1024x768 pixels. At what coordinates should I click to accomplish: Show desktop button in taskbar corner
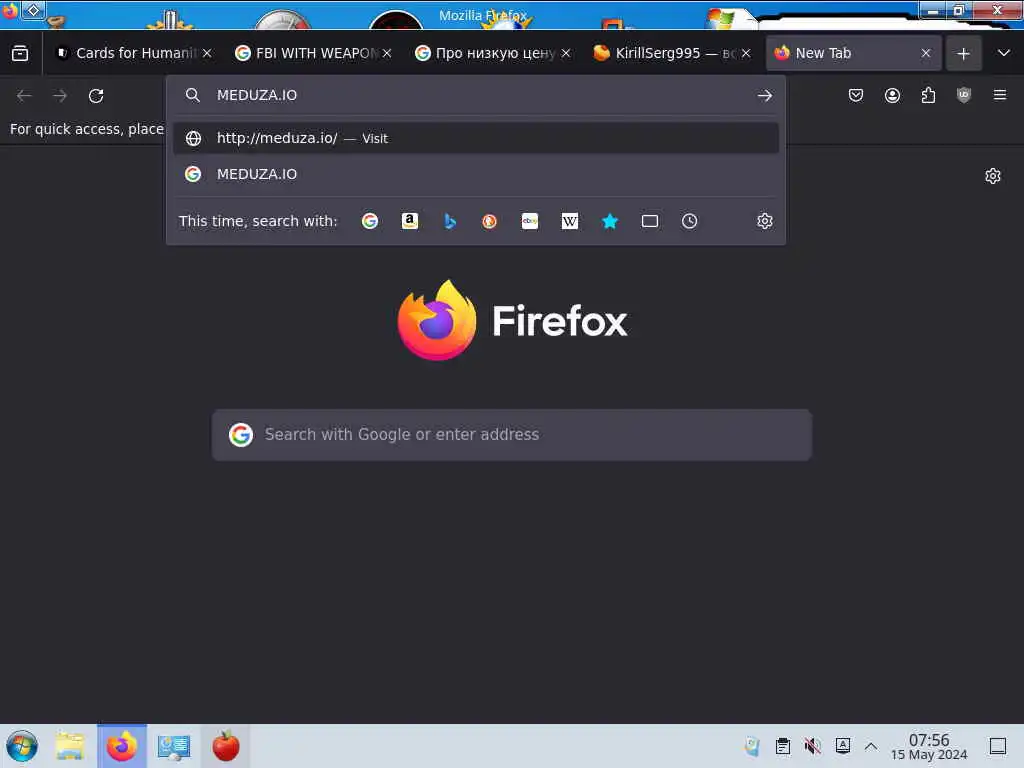(997, 746)
